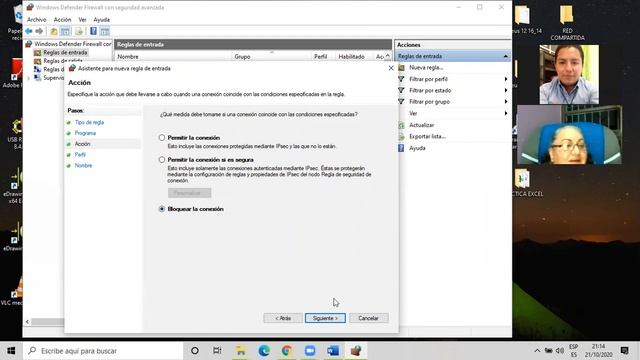This screenshot has height=360, width=640.
Task: Expand the Filtrar por grupo submenu
Action: pos(506,102)
